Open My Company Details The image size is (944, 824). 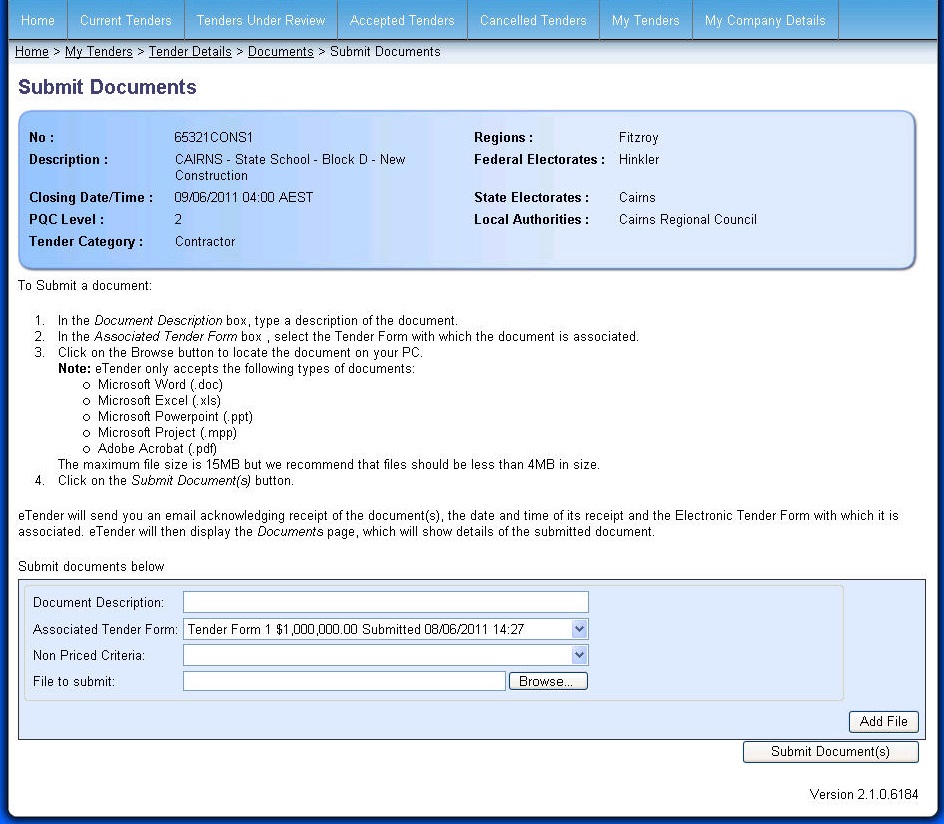tap(765, 19)
